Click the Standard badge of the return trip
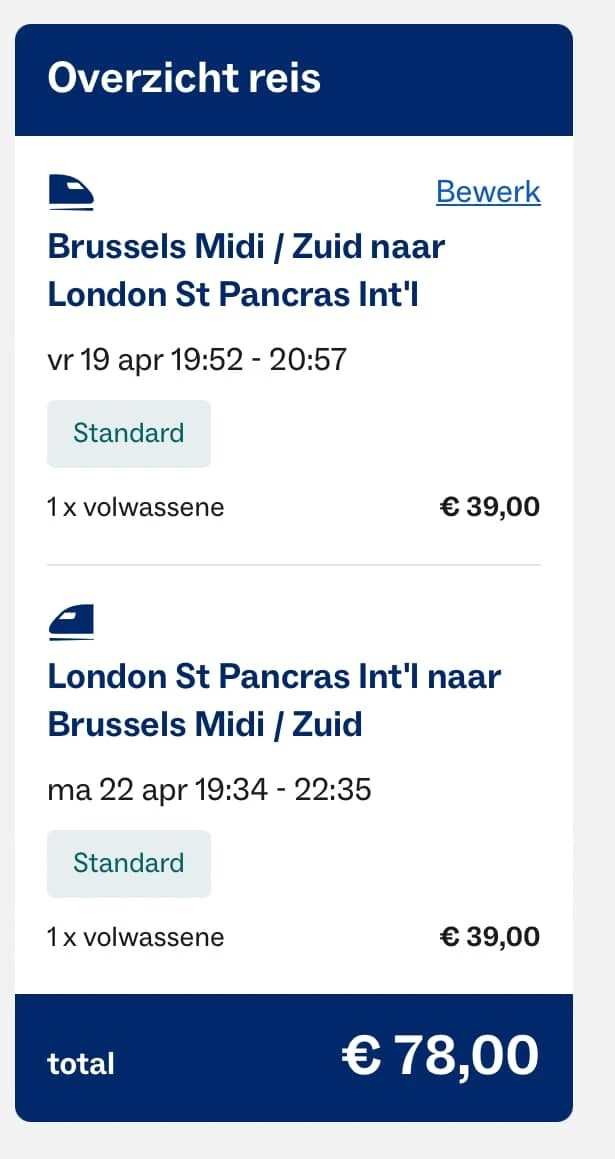 click(x=129, y=863)
